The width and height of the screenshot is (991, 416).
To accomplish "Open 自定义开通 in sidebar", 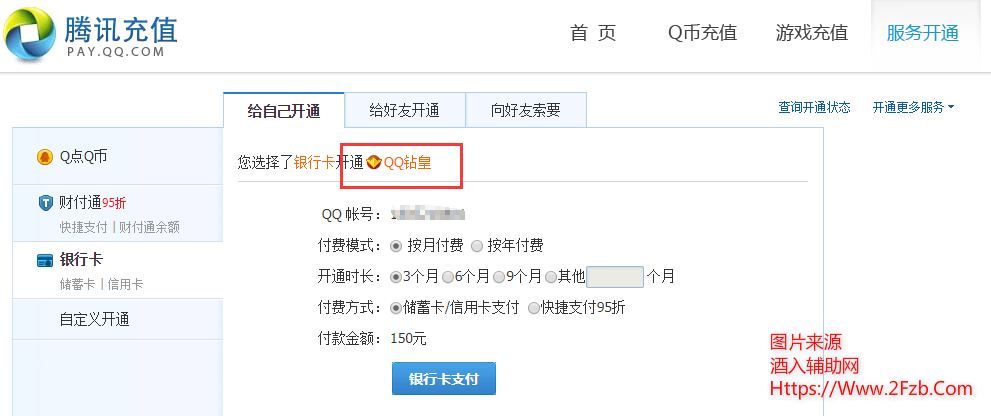I will coord(94,320).
